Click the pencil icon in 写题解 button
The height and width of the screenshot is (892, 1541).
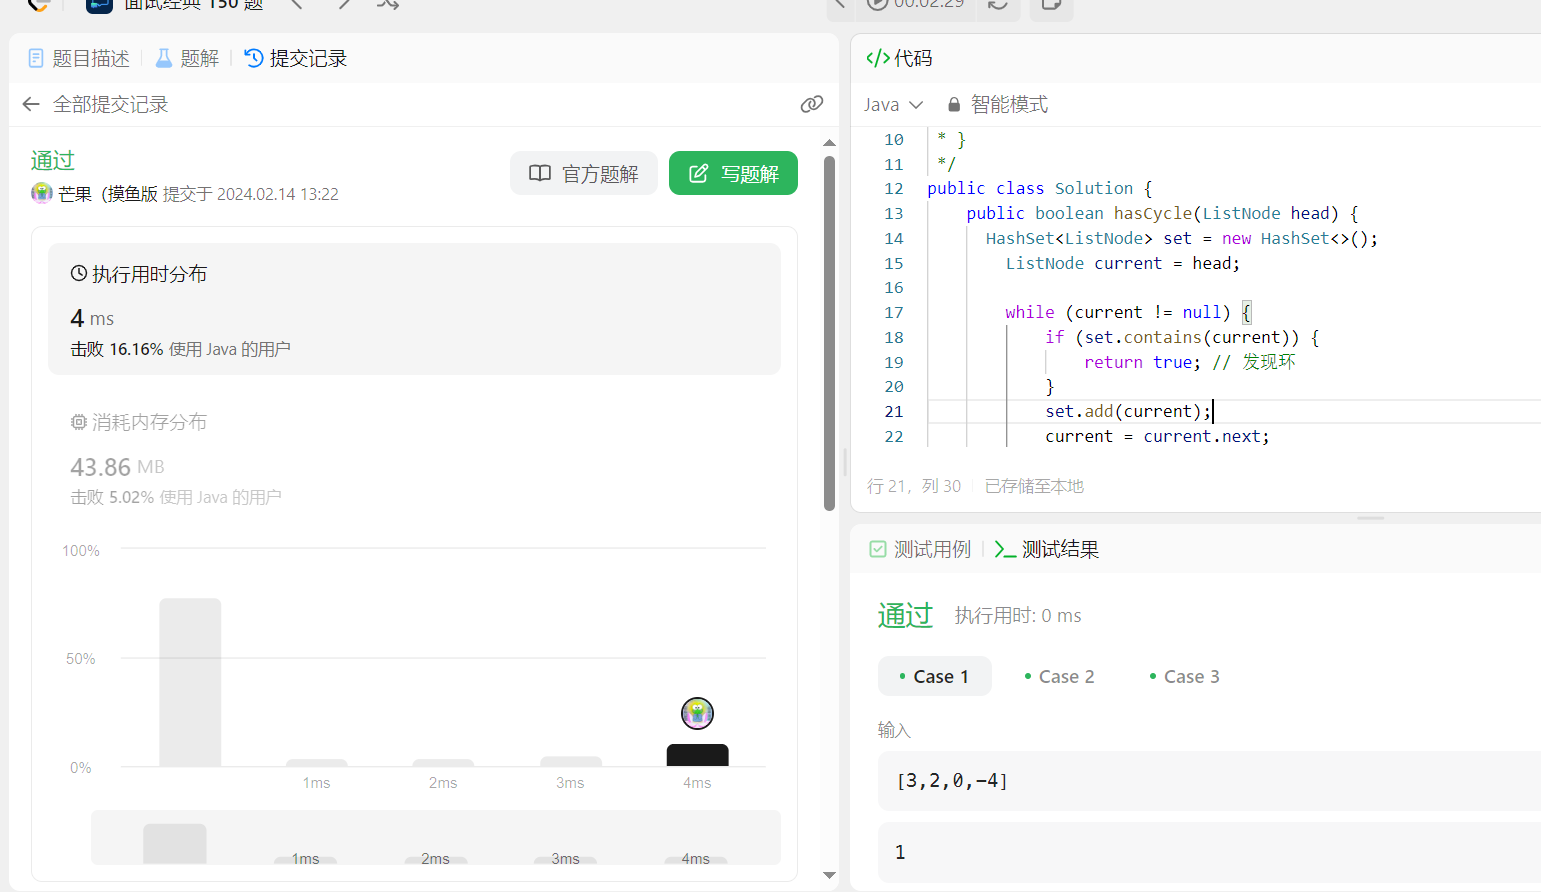(699, 173)
